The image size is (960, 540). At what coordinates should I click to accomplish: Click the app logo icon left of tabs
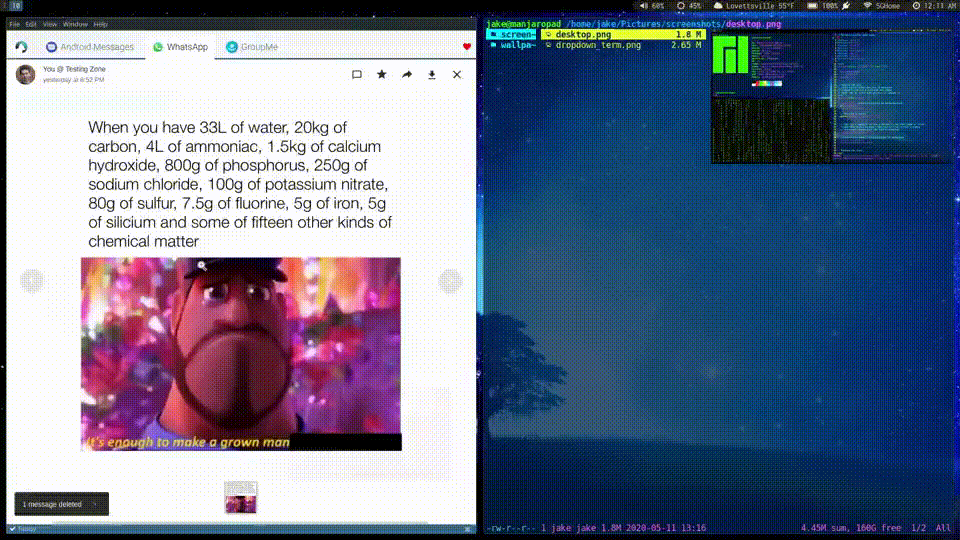pyautogui.click(x=21, y=47)
